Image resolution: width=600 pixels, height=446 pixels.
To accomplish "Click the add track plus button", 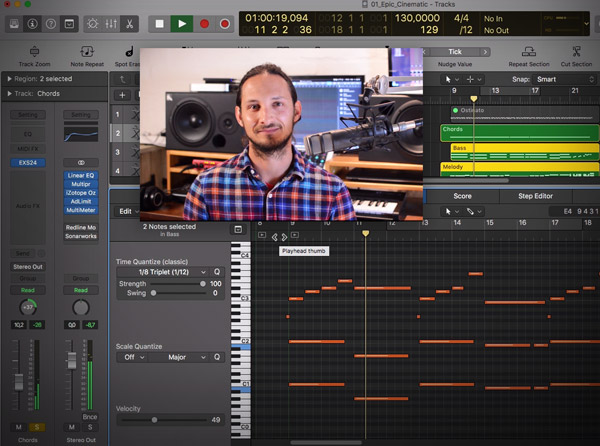I will pyautogui.click(x=122, y=95).
